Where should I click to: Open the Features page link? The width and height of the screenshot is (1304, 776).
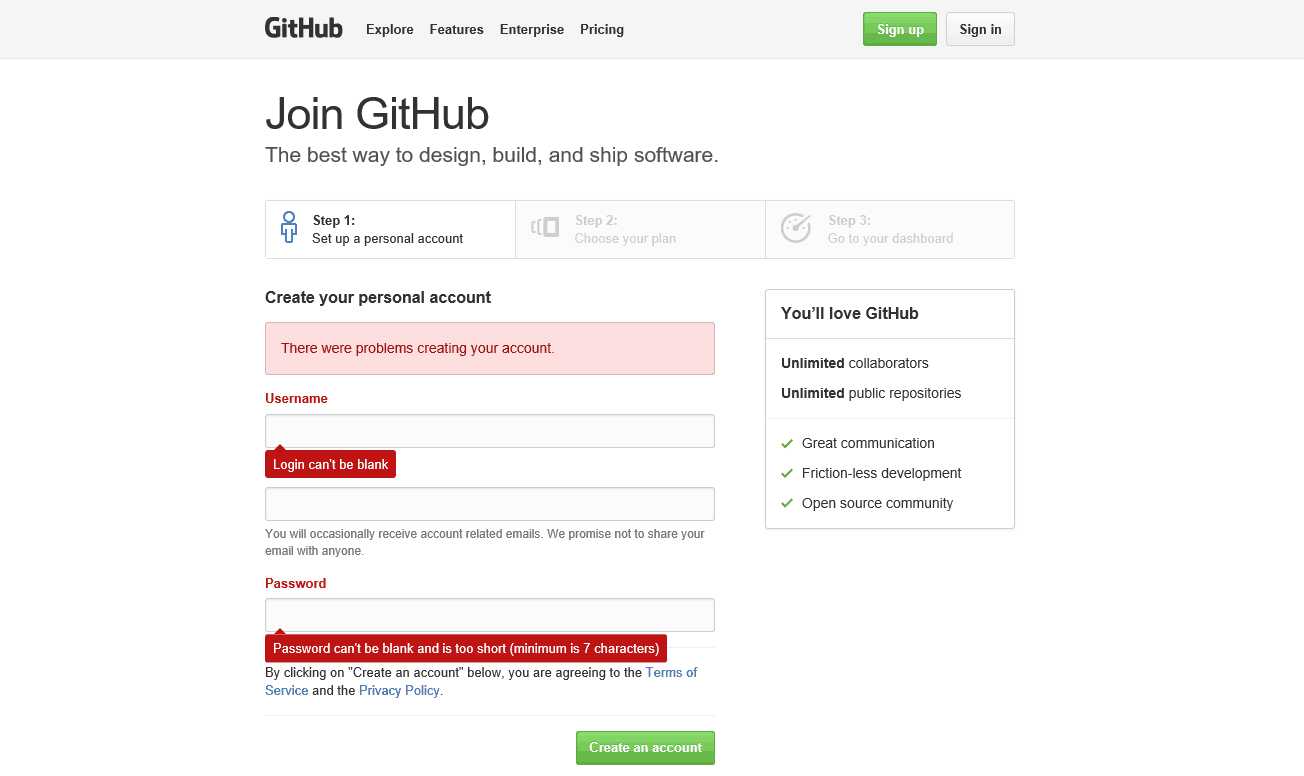pyautogui.click(x=457, y=30)
